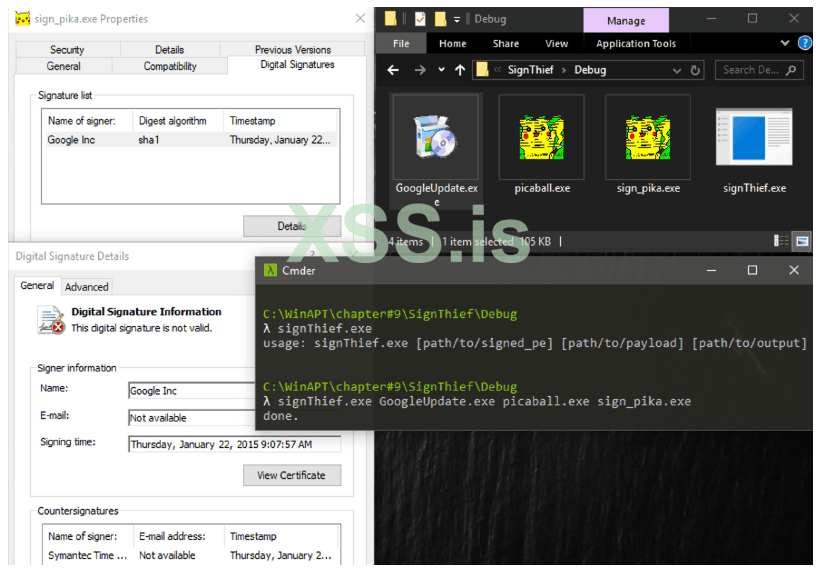The height and width of the screenshot is (568, 816).
Task: Open the Home ribbon tab
Action: point(452,44)
